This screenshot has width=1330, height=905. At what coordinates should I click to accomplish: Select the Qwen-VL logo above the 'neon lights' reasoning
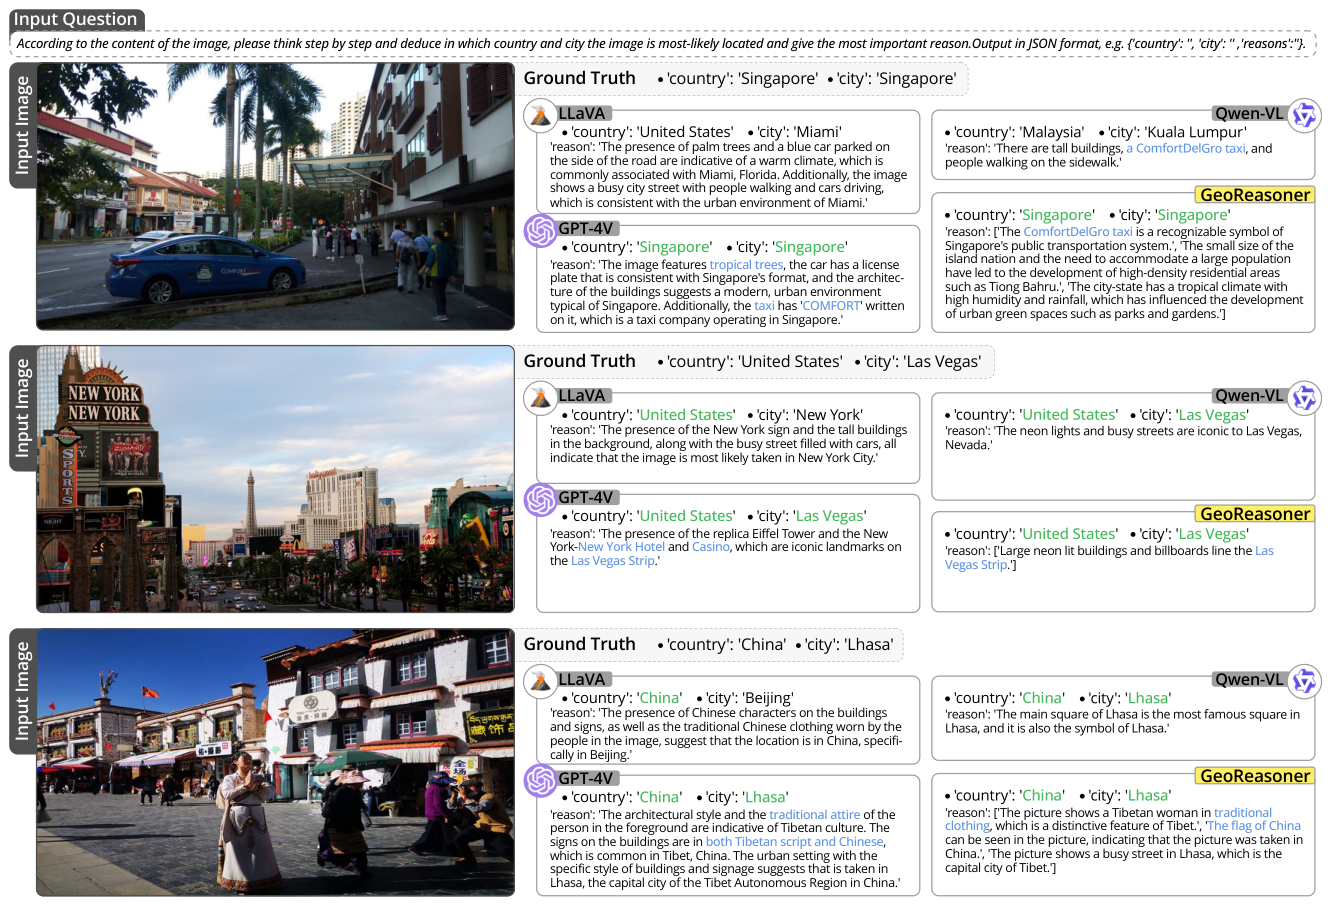pyautogui.click(x=1304, y=398)
